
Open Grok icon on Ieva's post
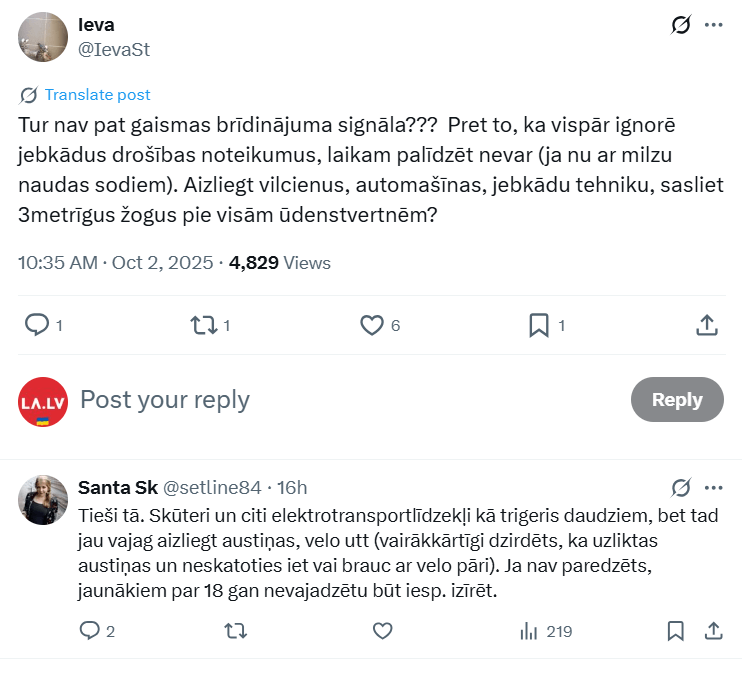pyautogui.click(x=681, y=25)
